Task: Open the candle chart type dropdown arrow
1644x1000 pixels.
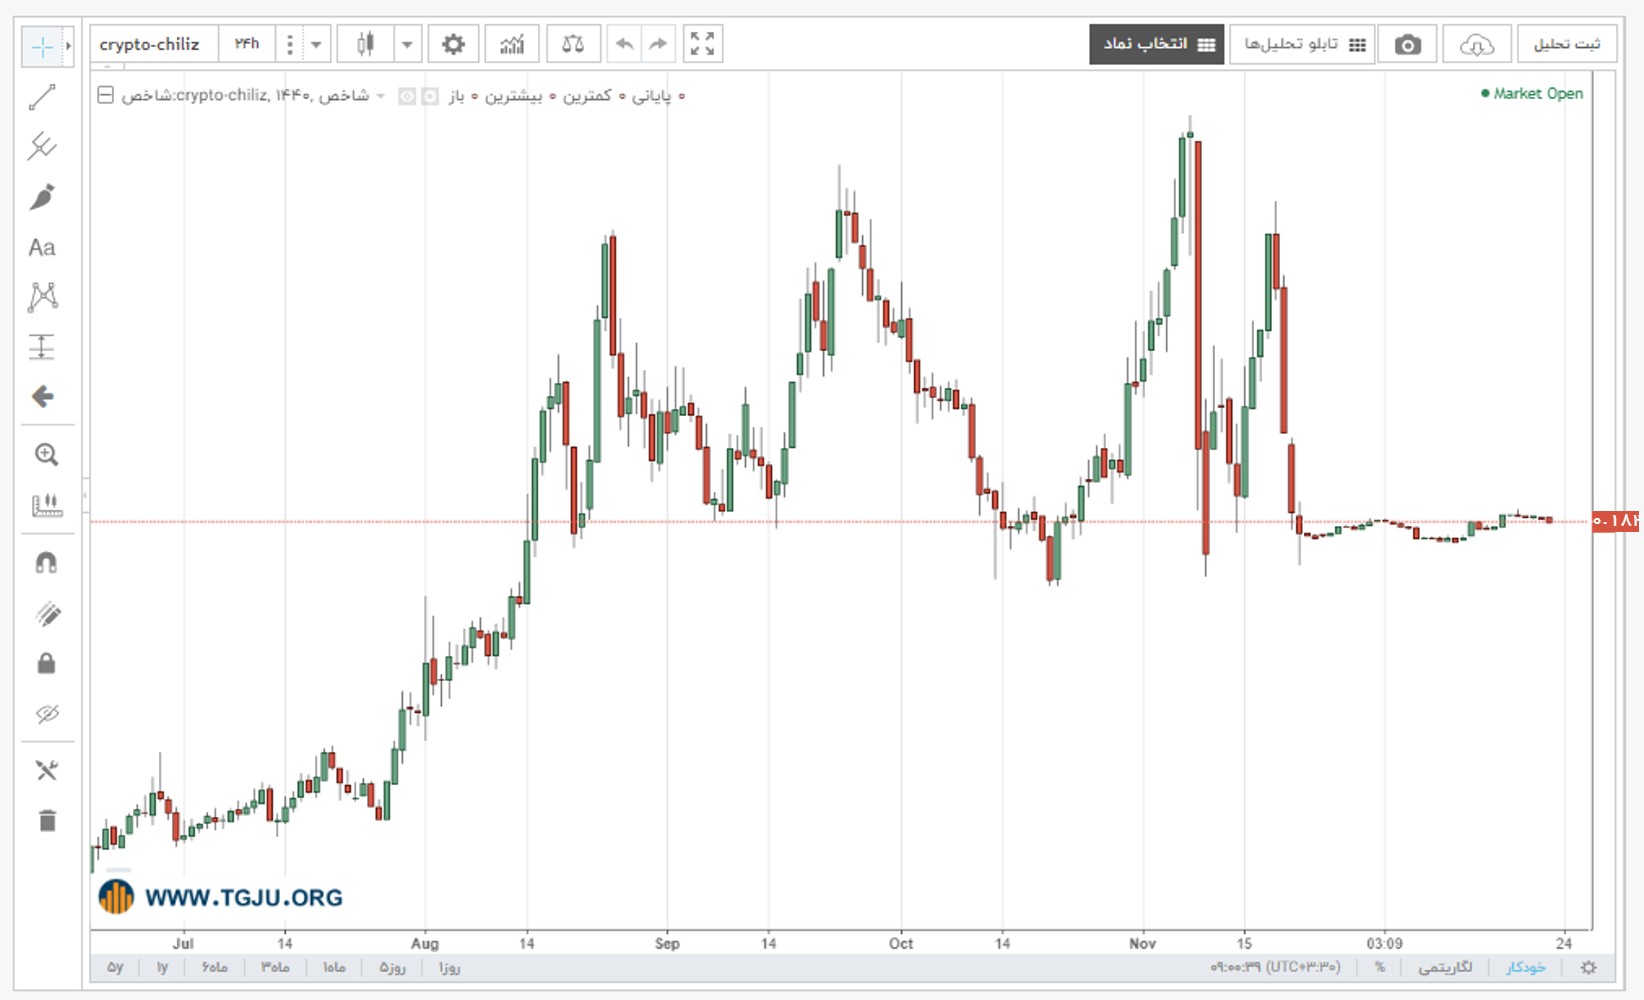Action: (x=407, y=44)
